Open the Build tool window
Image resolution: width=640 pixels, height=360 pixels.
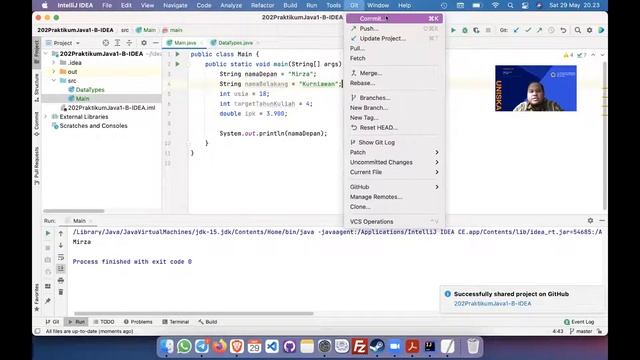click(x=208, y=322)
